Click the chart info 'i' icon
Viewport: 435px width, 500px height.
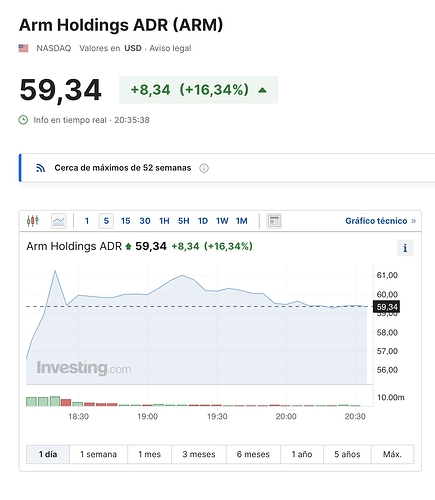pos(405,248)
